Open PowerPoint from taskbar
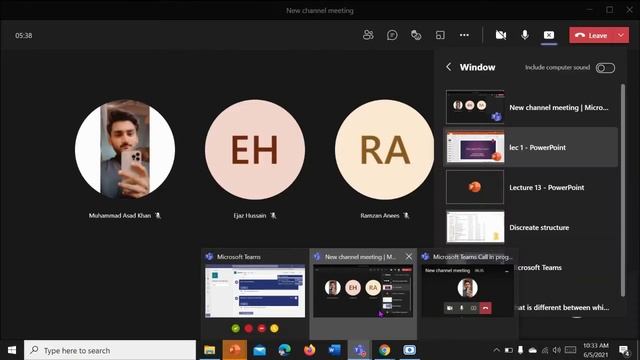640x360 pixels. pyautogui.click(x=235, y=350)
